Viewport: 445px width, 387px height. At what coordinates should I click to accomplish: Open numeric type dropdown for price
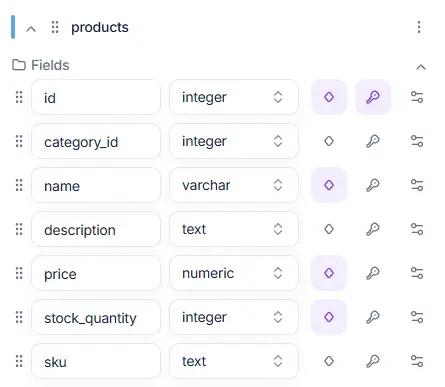[234, 273]
